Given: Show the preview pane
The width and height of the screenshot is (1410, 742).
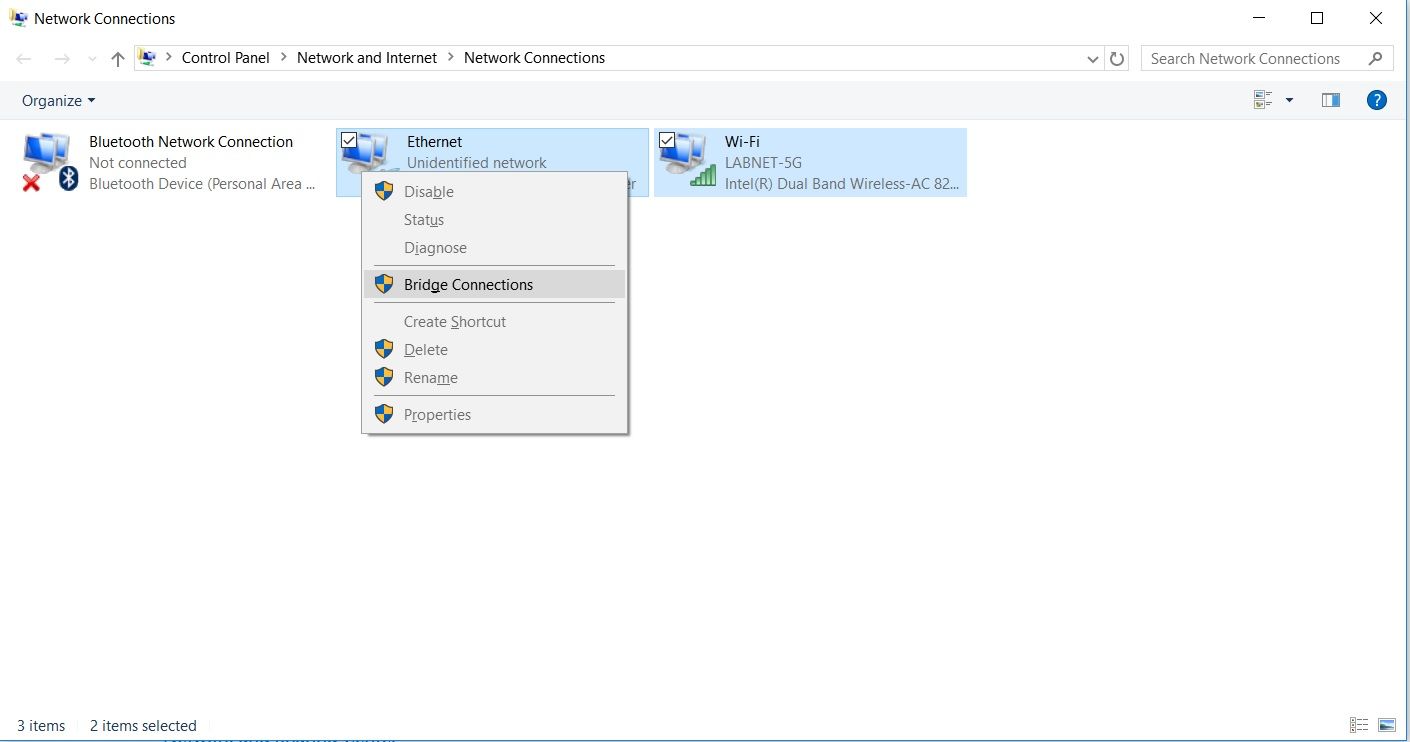Looking at the screenshot, I should tap(1330, 99).
